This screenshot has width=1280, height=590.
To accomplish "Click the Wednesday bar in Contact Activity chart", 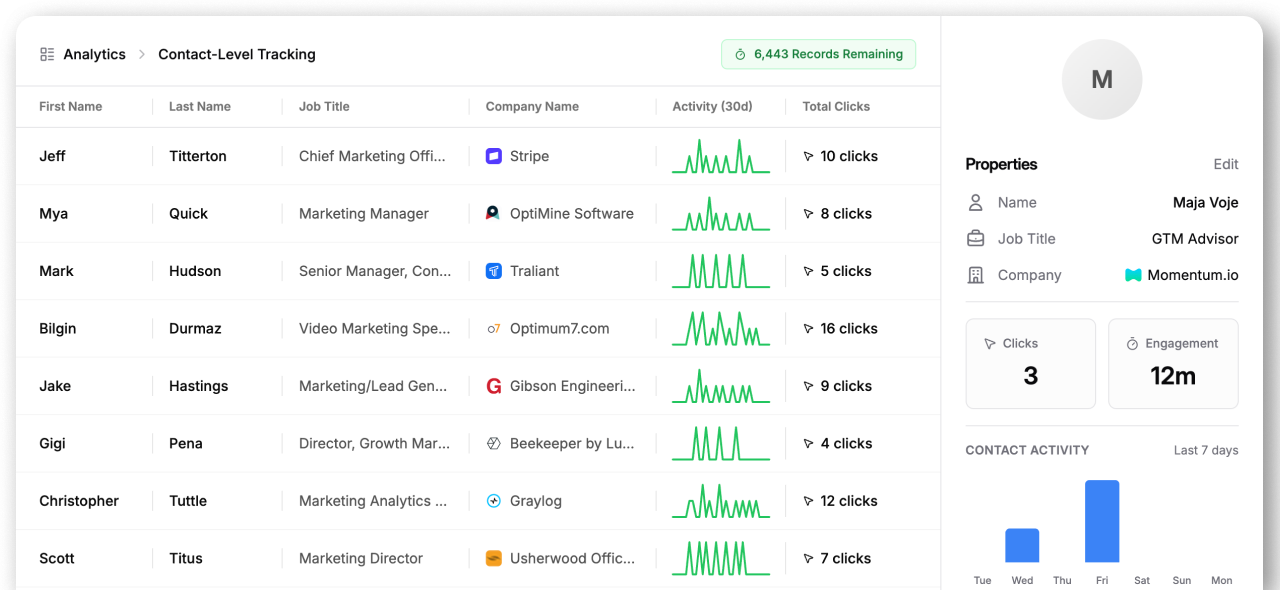I will coord(1022,545).
